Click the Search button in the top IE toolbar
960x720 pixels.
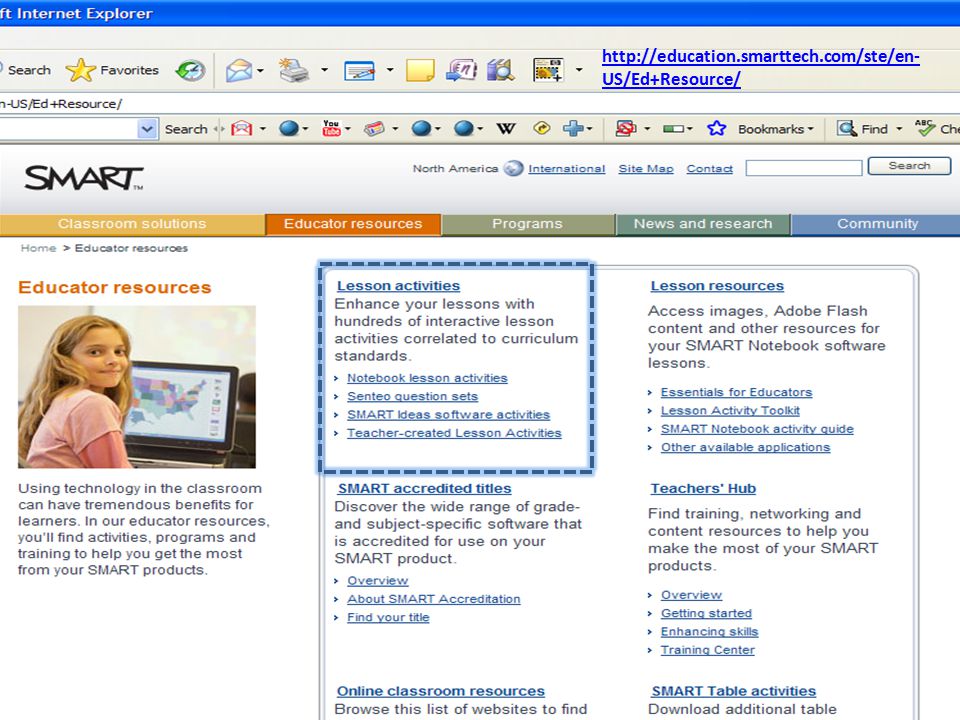coord(25,70)
